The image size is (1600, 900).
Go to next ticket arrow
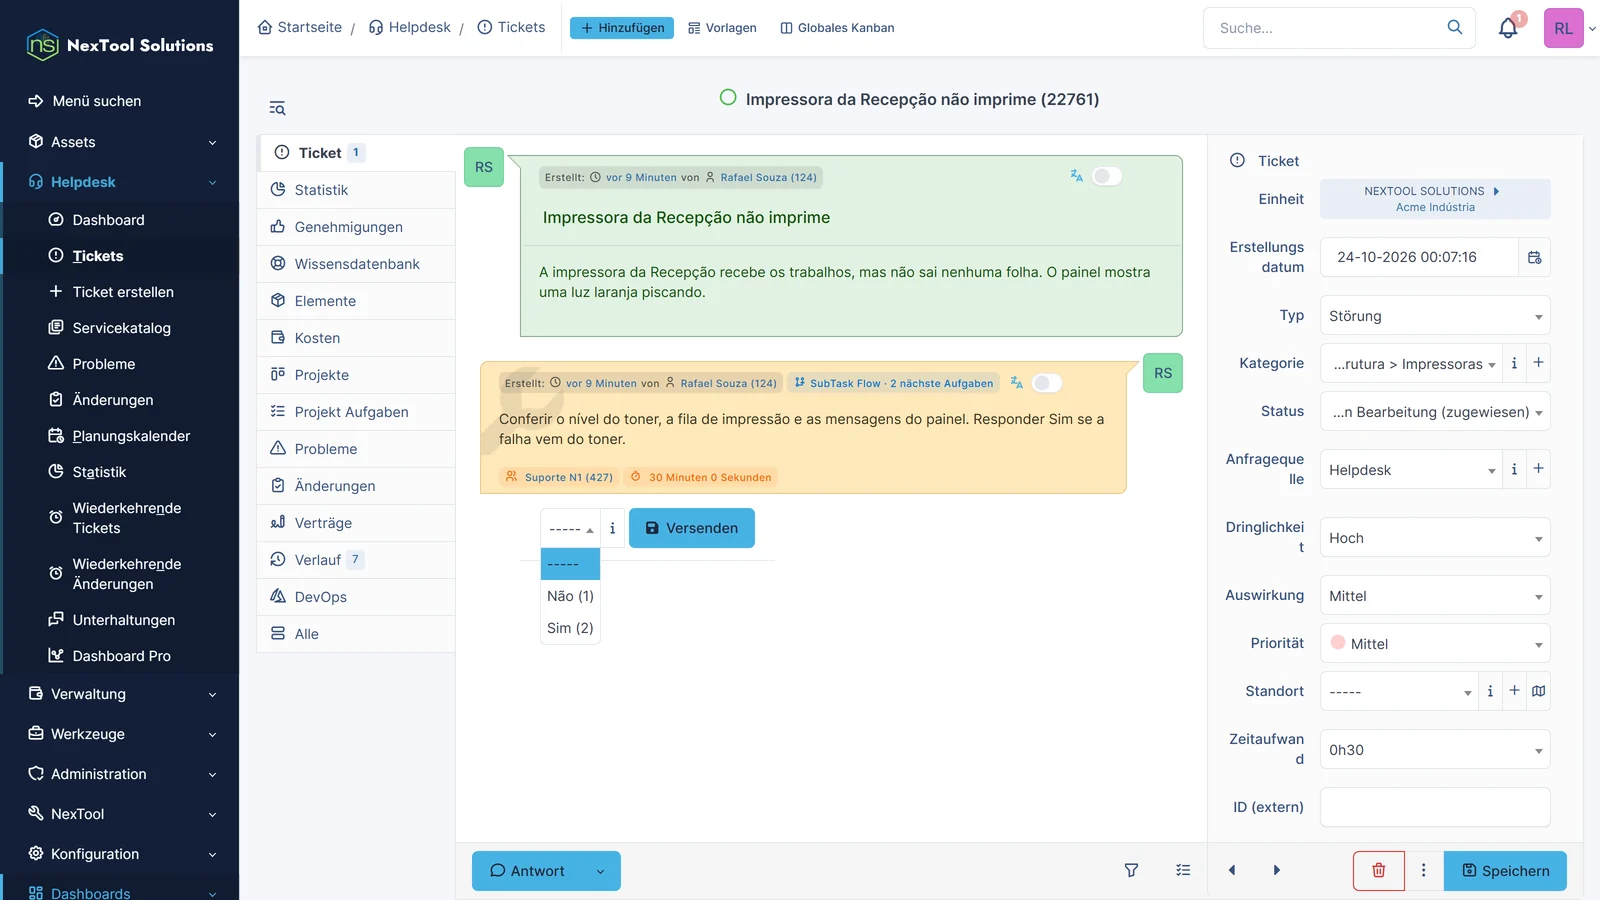1277,871
